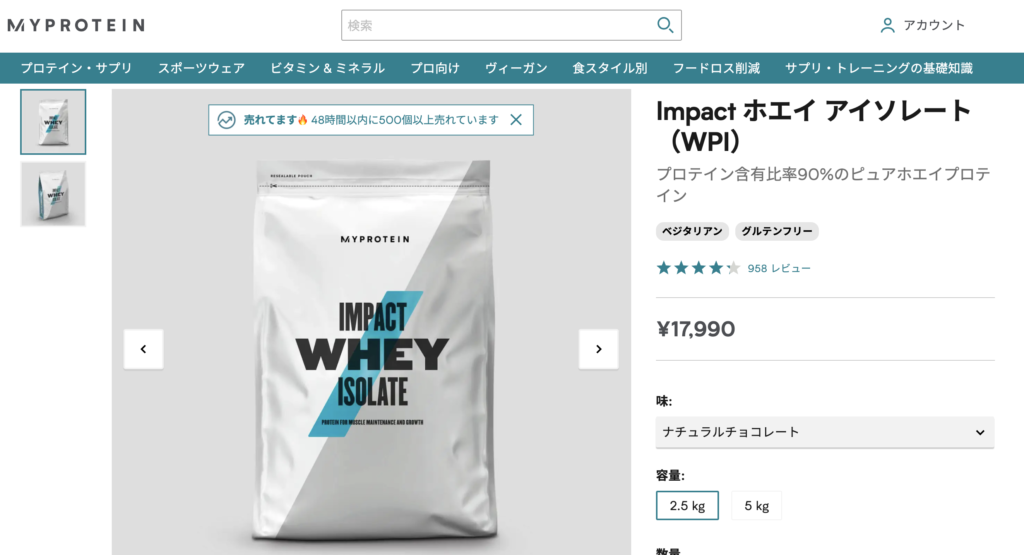Open the account person icon

pyautogui.click(x=887, y=25)
